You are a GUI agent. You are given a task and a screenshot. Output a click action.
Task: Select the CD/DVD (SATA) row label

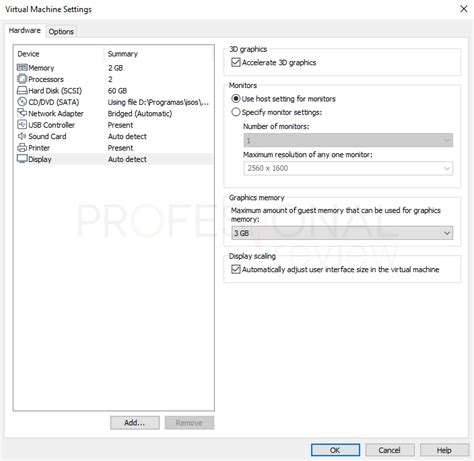(54, 102)
